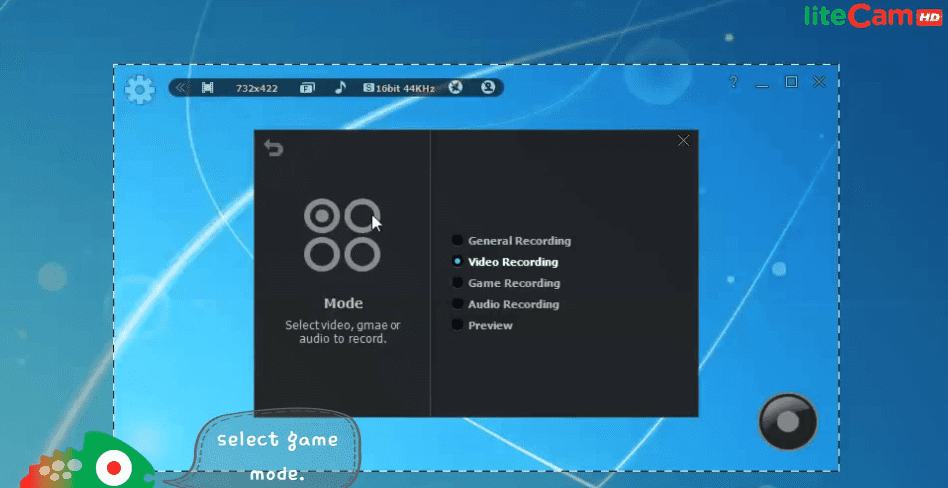Click the webcam user icon
The width and height of the screenshot is (948, 488).
point(488,88)
